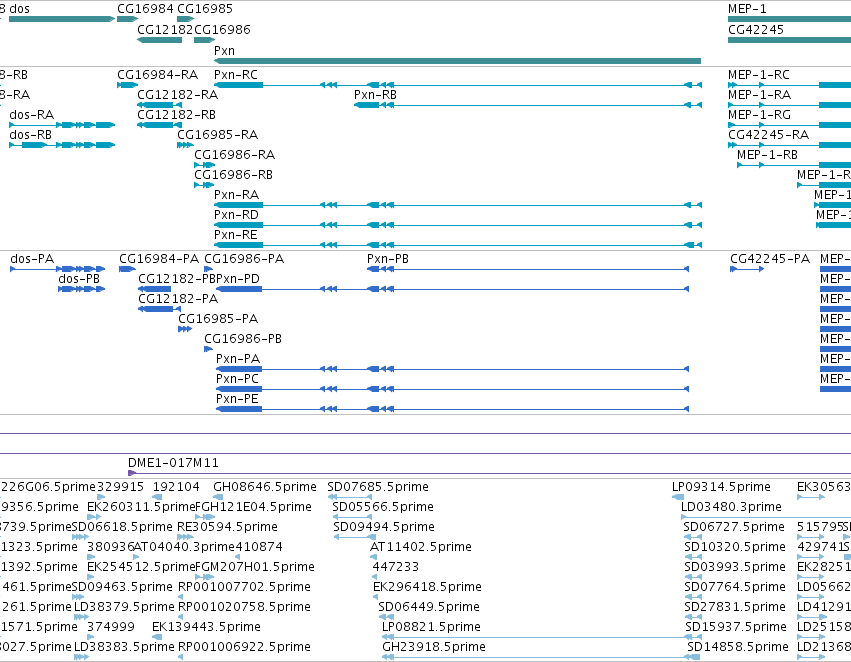This screenshot has height=662, width=851.
Task: Open the 'CG12182-RA' transcript label
Action: tap(177, 94)
